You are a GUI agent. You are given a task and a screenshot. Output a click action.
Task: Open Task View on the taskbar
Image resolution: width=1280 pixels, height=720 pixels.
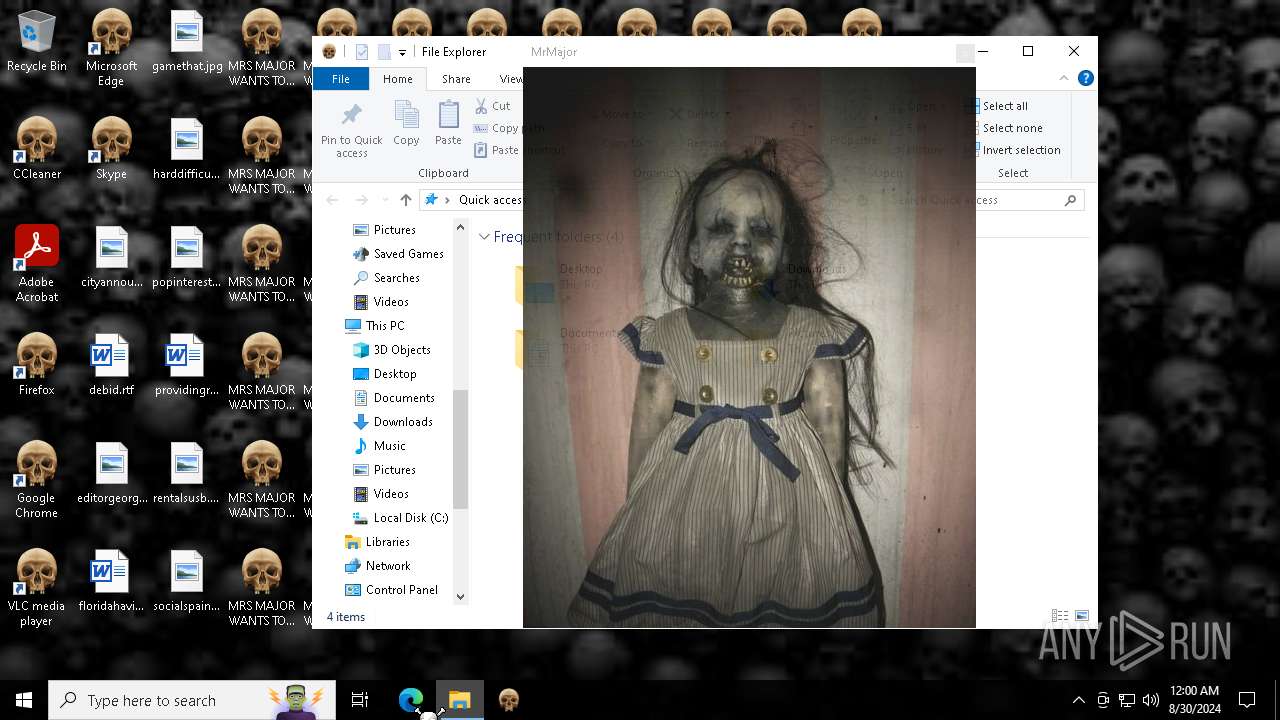360,700
